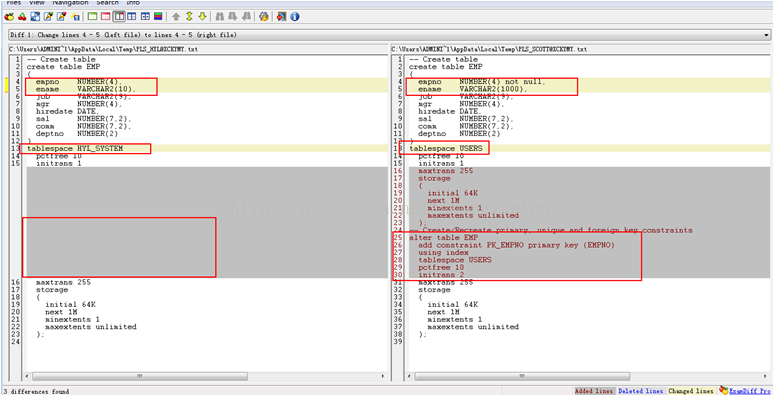Click 'ename VARCHAR2(1000),' in right pane
Screen dimensions: 773x395
pyautogui.click(x=472, y=89)
